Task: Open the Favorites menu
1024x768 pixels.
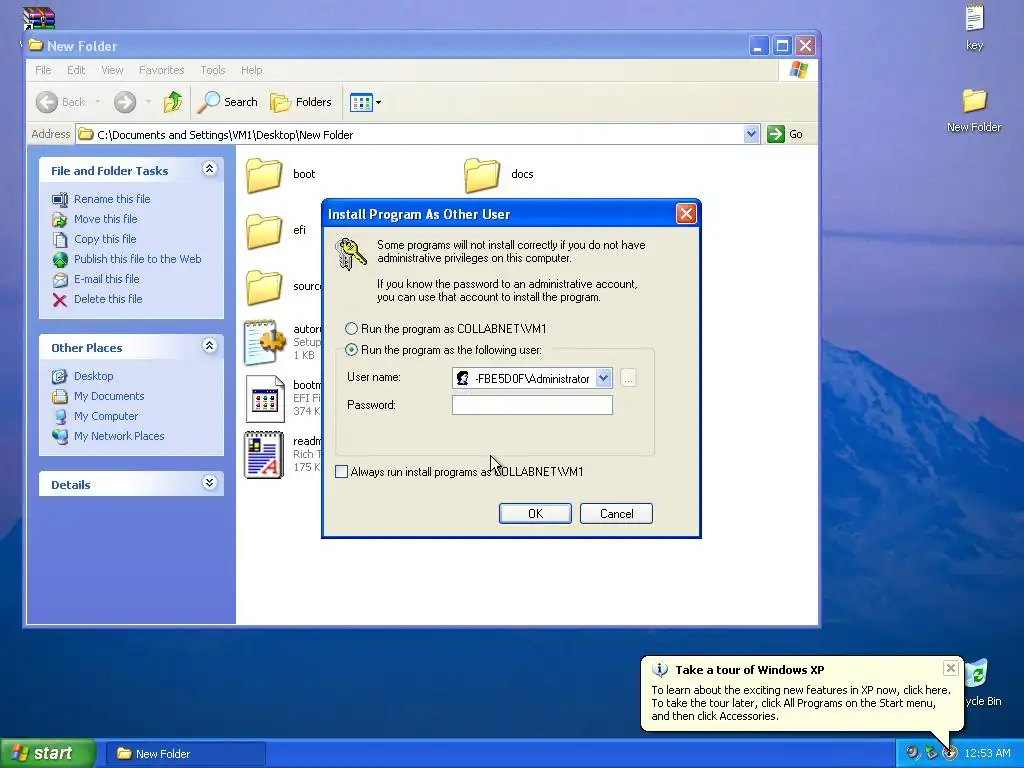Action: click(x=161, y=70)
